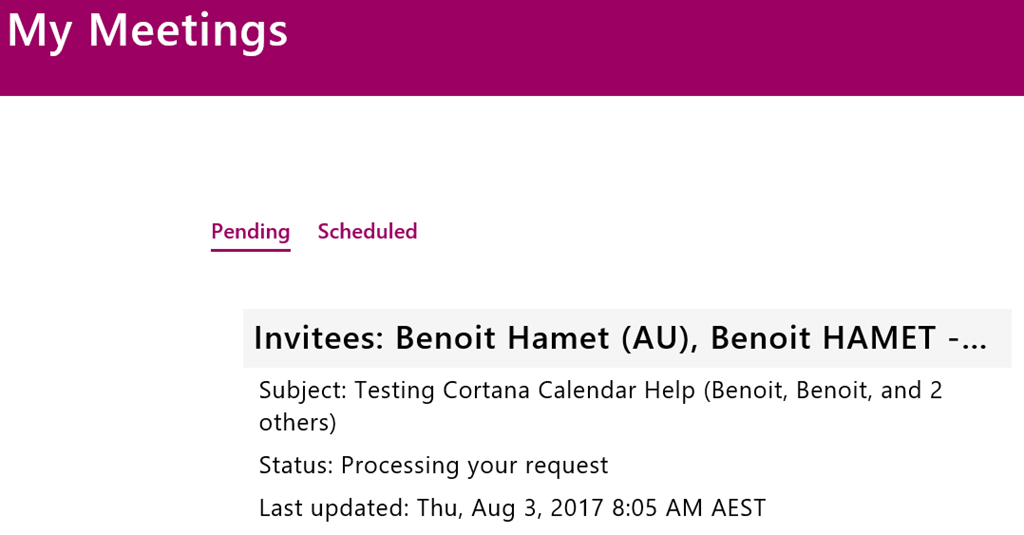Open the Scheduled tab
This screenshot has height=535, width=1024.
[367, 231]
